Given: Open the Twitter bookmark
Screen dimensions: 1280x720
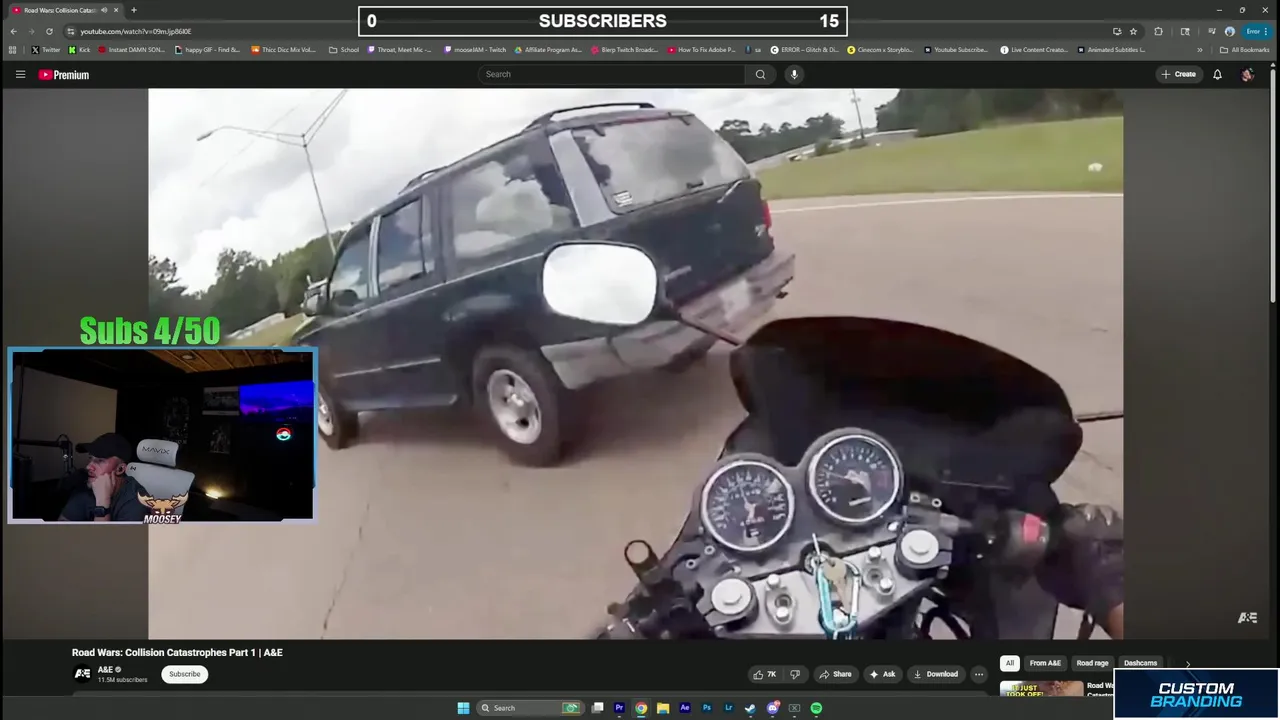Looking at the screenshot, I should pos(45,49).
